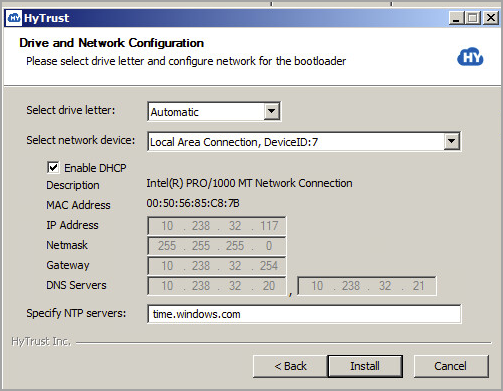Click the HyTrust title bar icon
The height and width of the screenshot is (391, 503).
click(14, 18)
